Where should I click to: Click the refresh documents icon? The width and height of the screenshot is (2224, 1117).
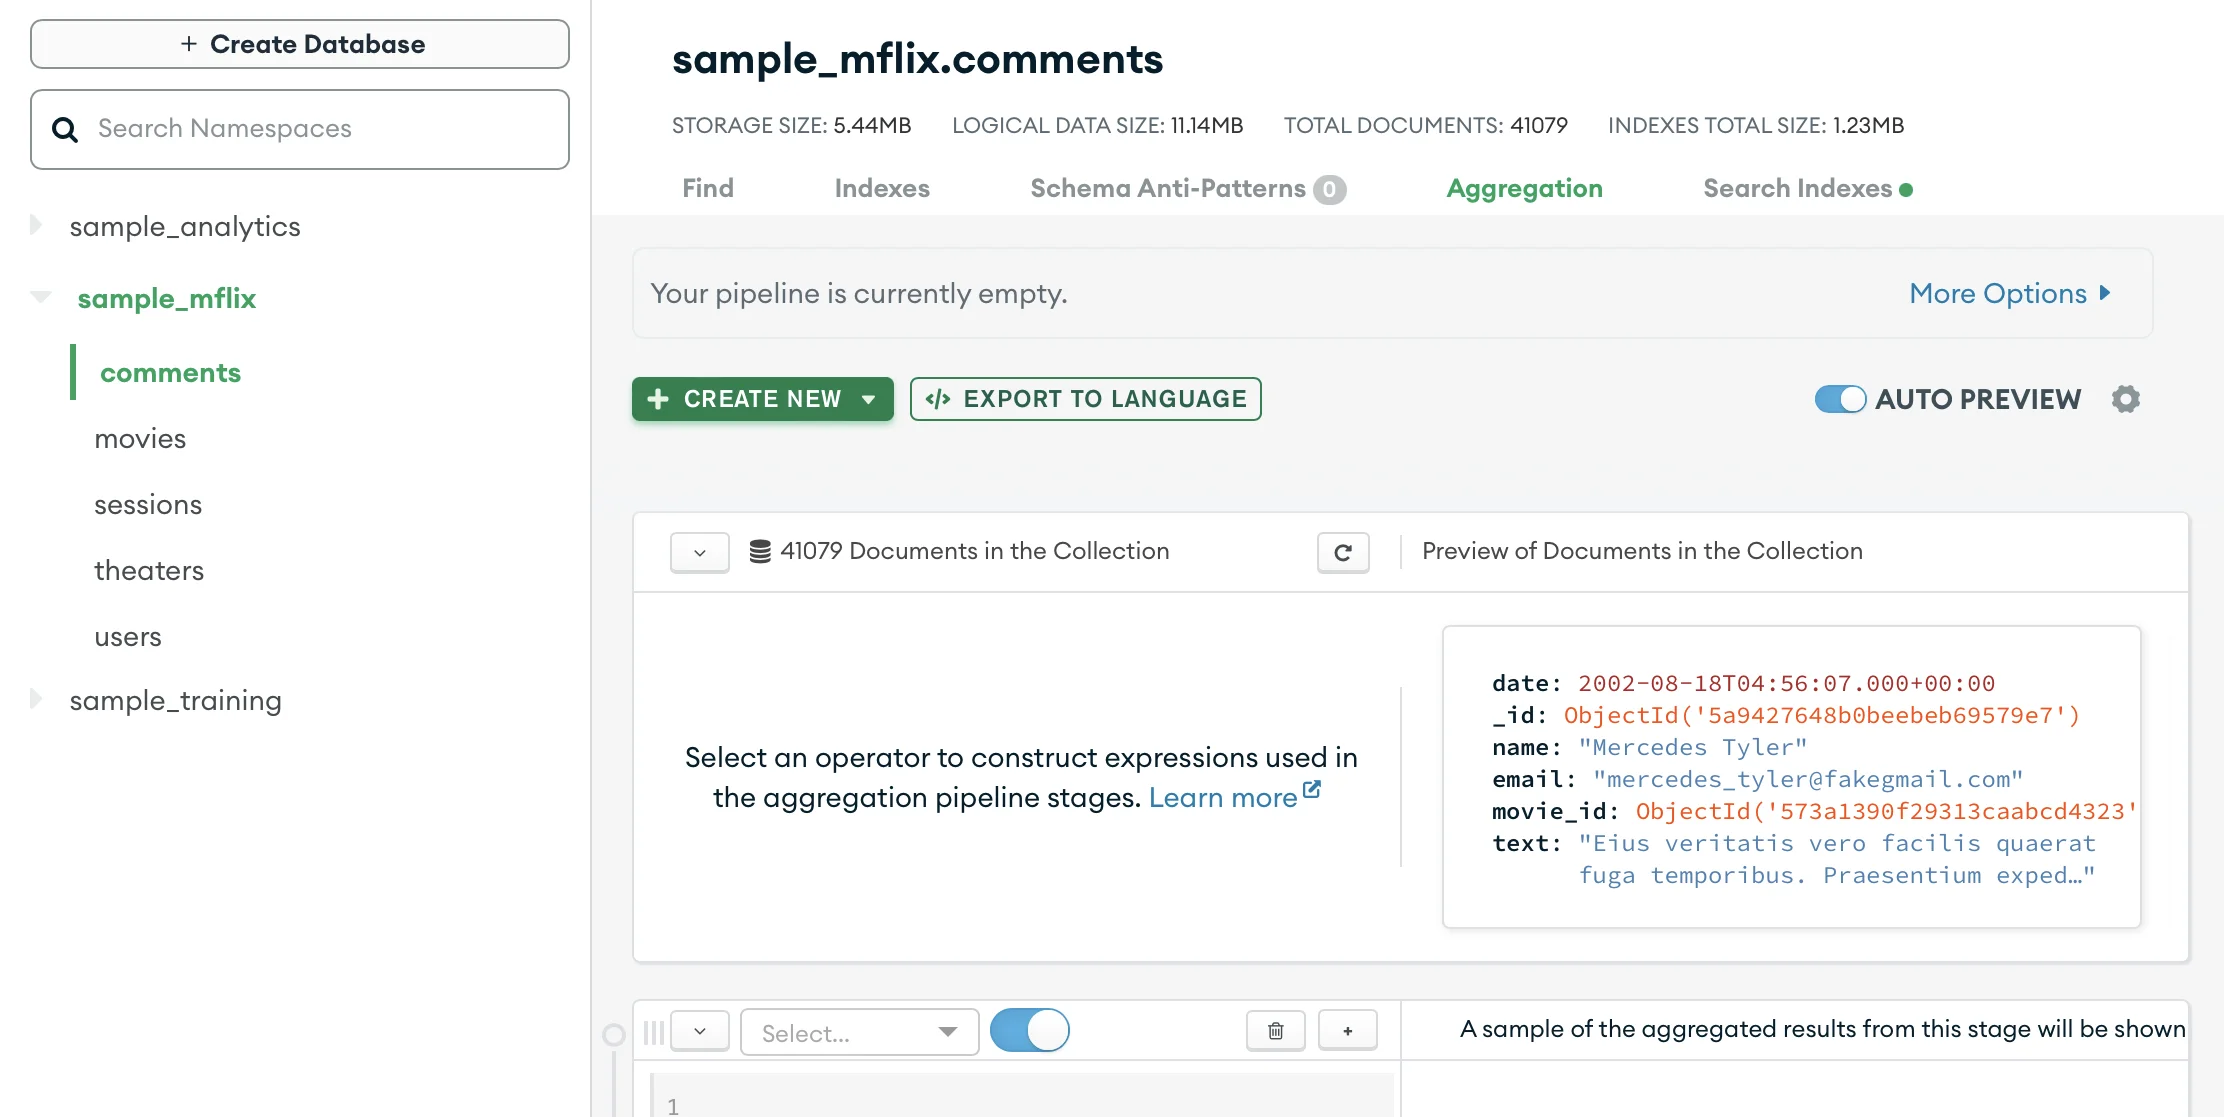pyautogui.click(x=1343, y=552)
